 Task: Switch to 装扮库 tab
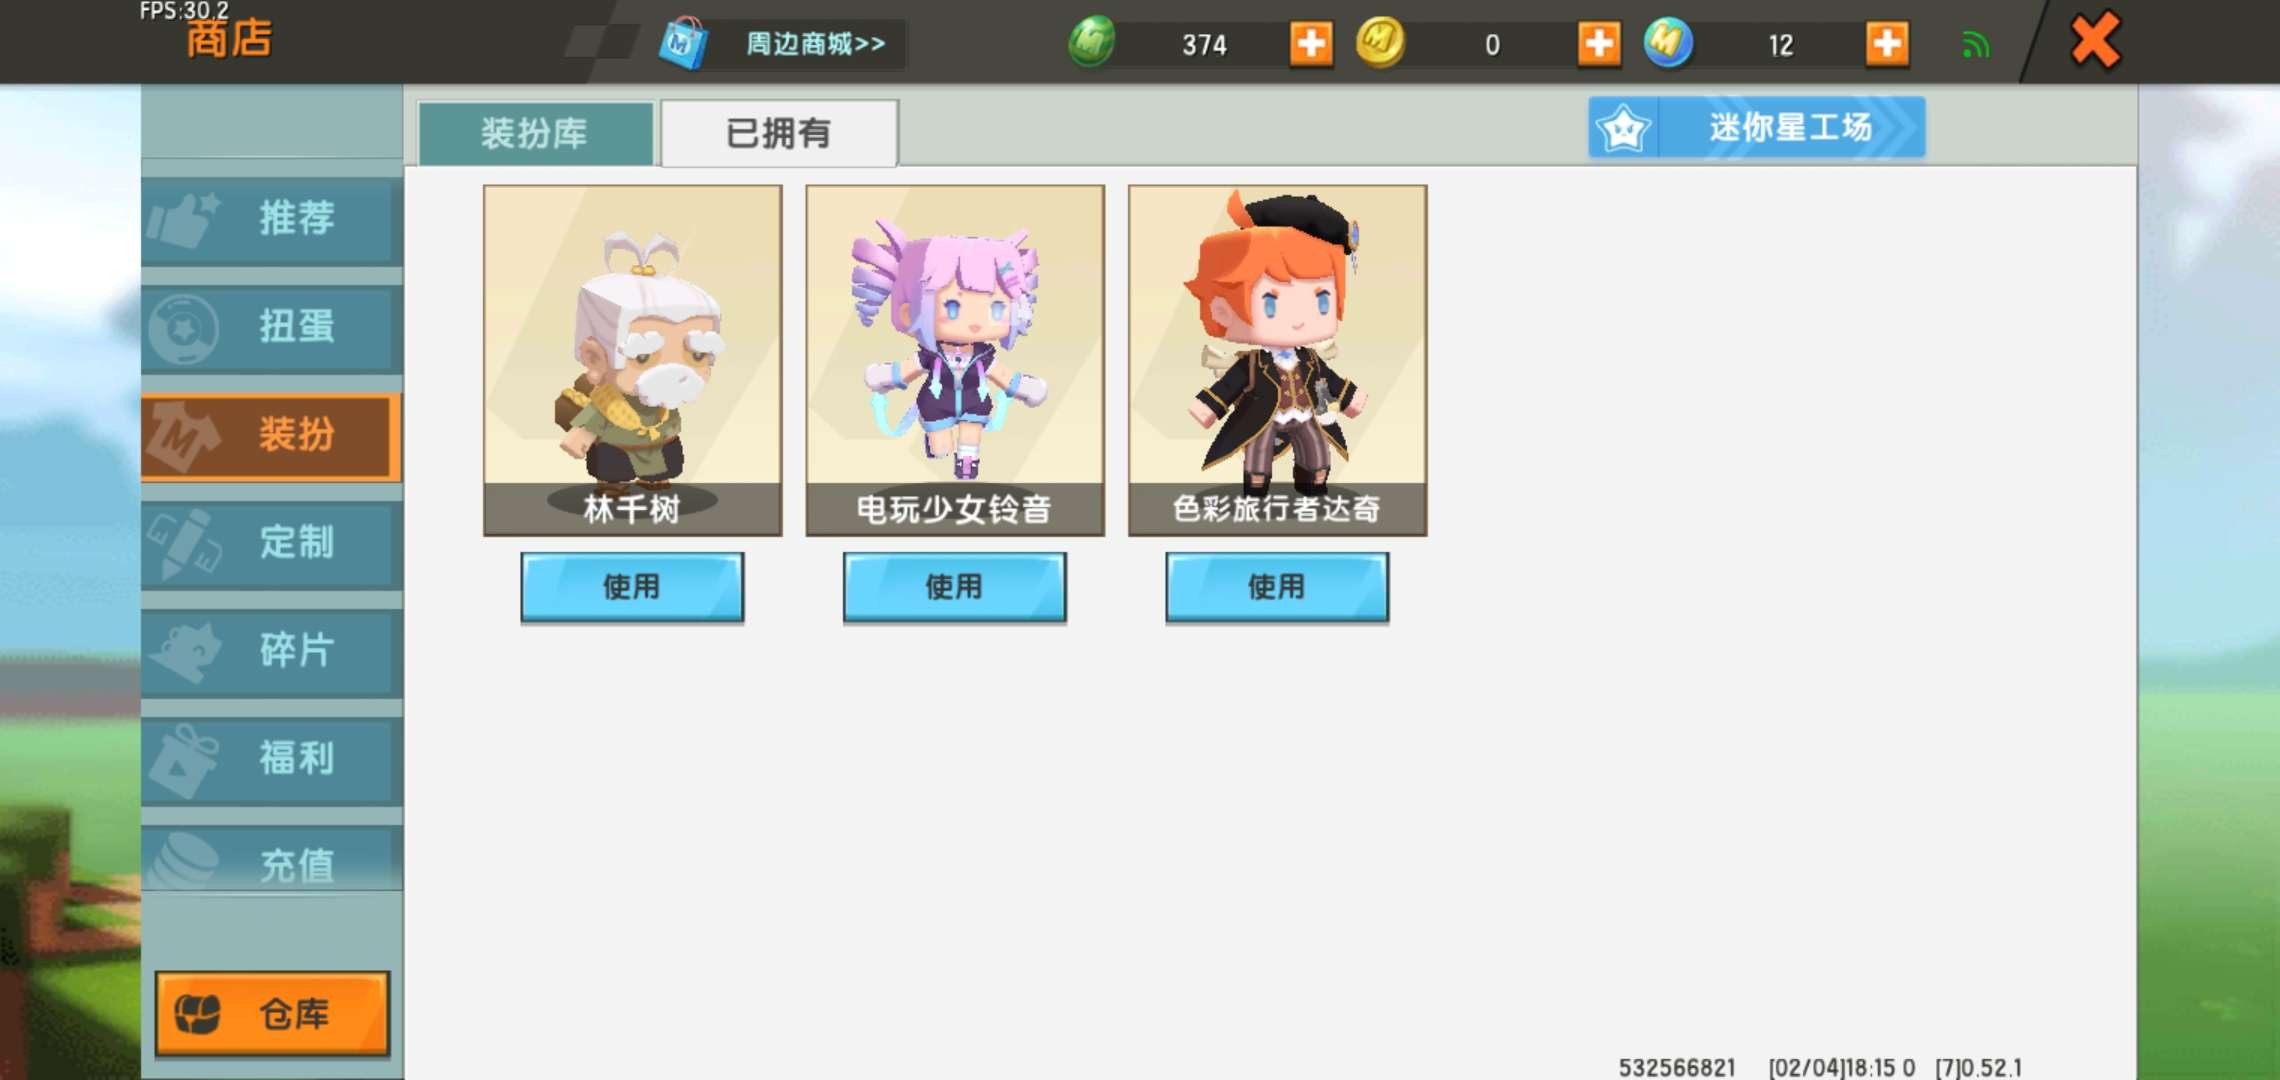535,133
